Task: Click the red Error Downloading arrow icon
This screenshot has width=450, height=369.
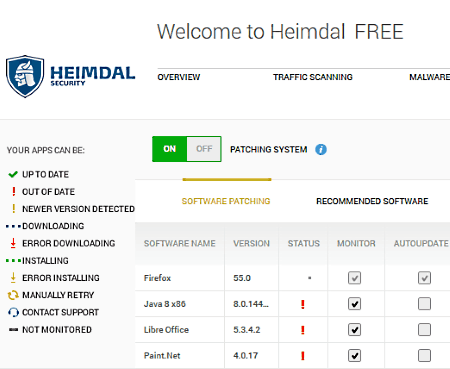Action: 13,243
